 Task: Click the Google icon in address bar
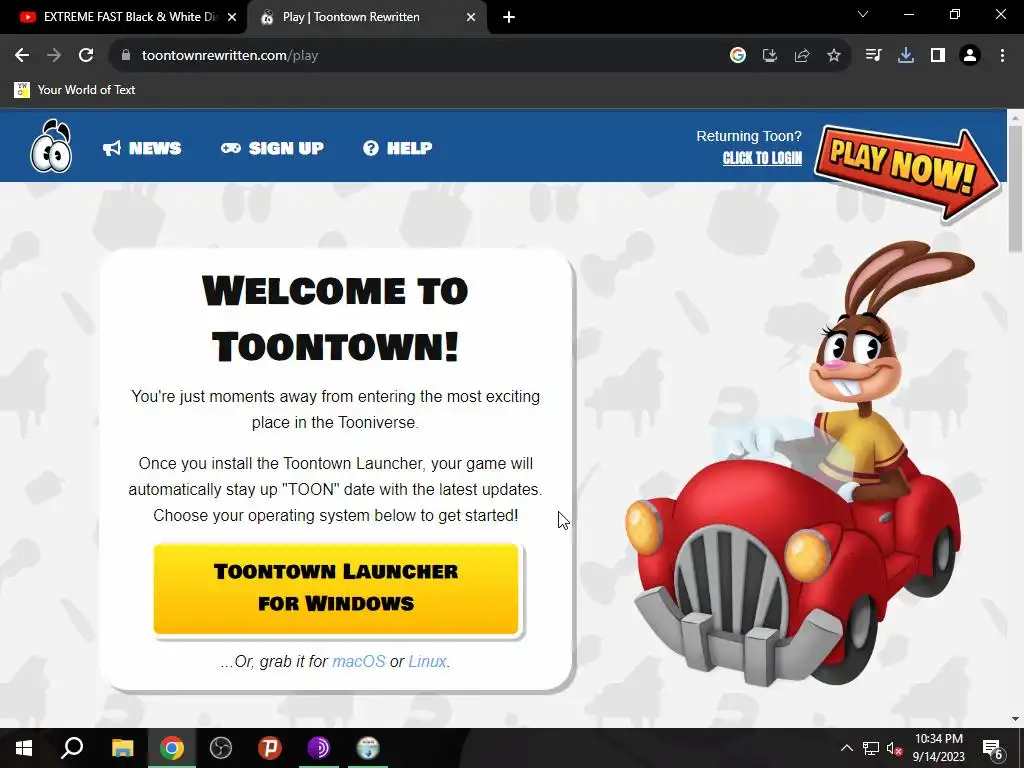coord(738,56)
